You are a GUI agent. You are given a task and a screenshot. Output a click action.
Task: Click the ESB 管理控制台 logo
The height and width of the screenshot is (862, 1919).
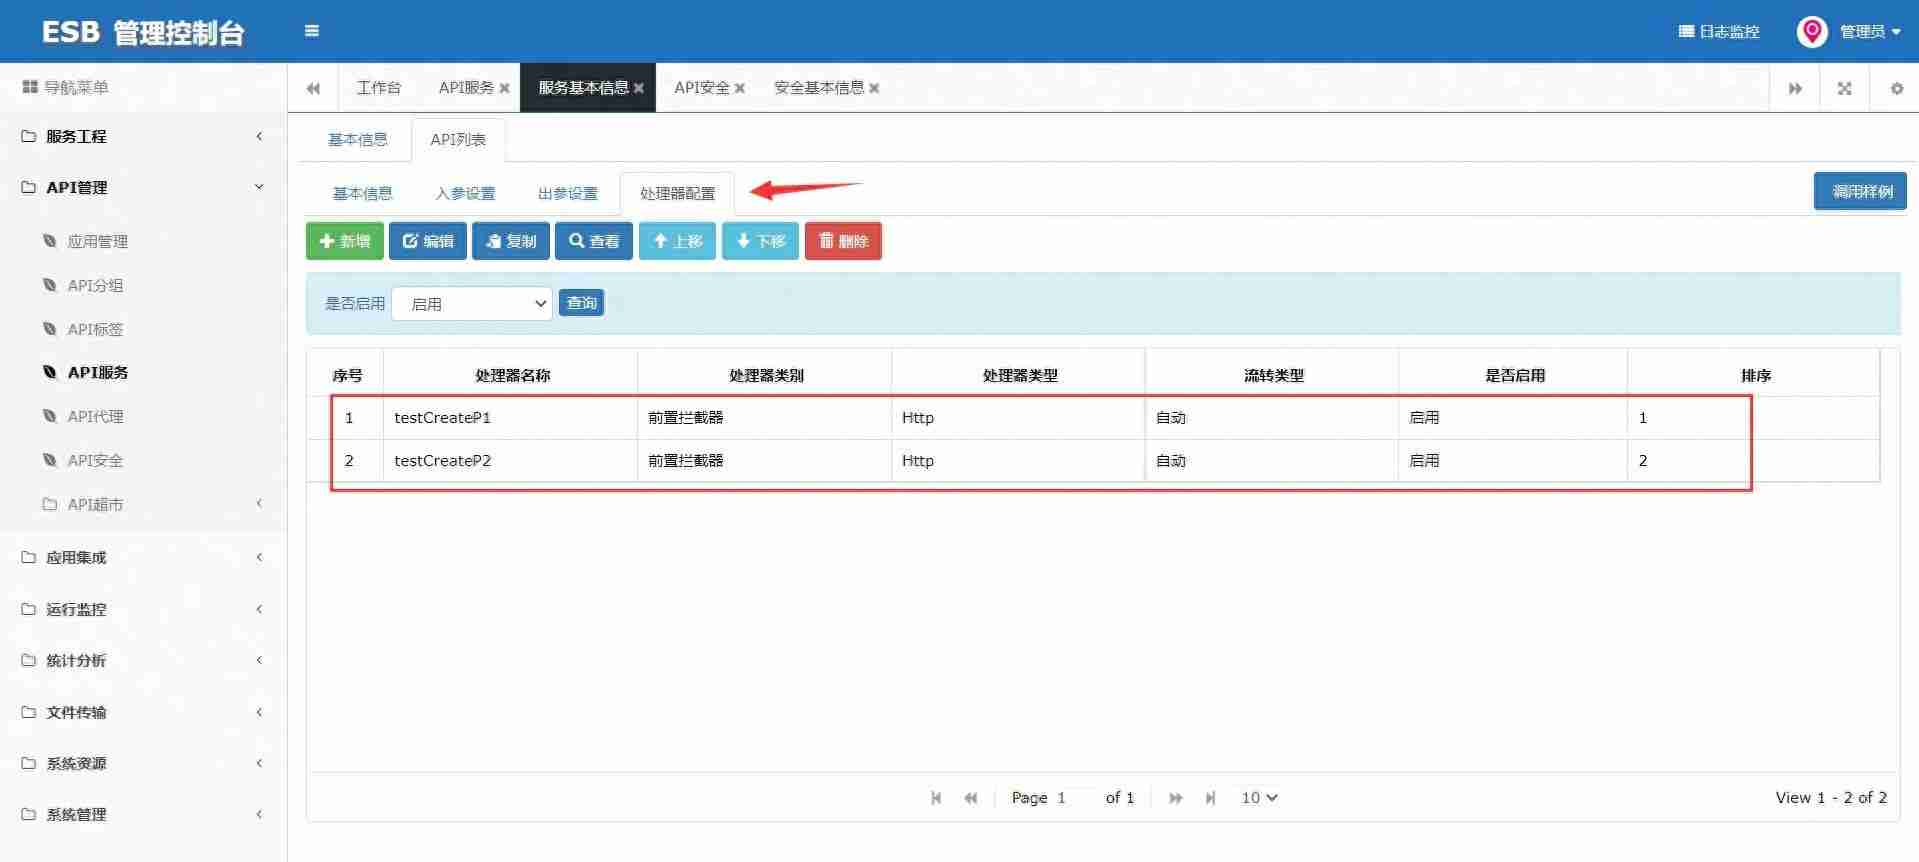[143, 33]
